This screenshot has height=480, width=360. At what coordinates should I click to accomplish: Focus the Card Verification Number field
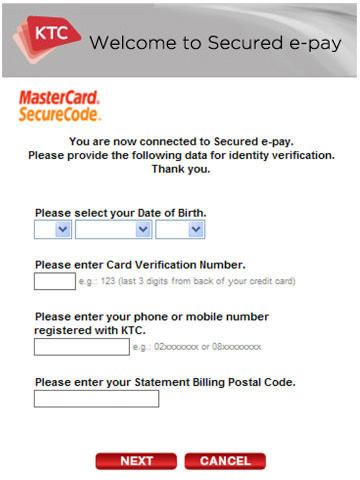point(55,281)
